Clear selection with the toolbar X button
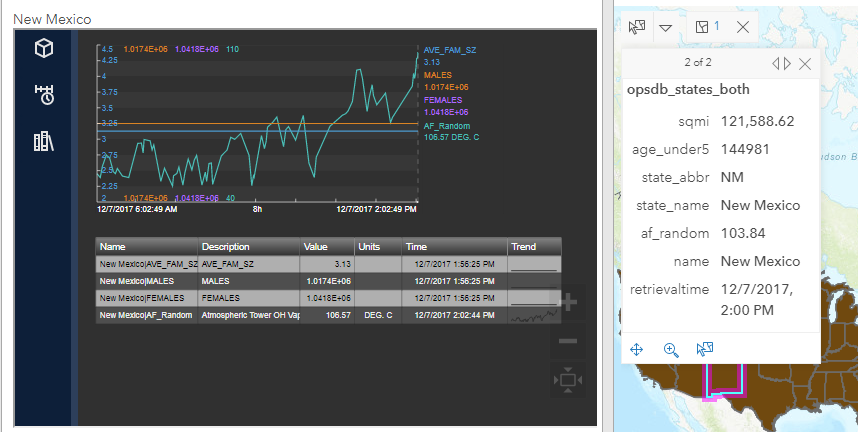This screenshot has height=432, width=858. [742, 27]
